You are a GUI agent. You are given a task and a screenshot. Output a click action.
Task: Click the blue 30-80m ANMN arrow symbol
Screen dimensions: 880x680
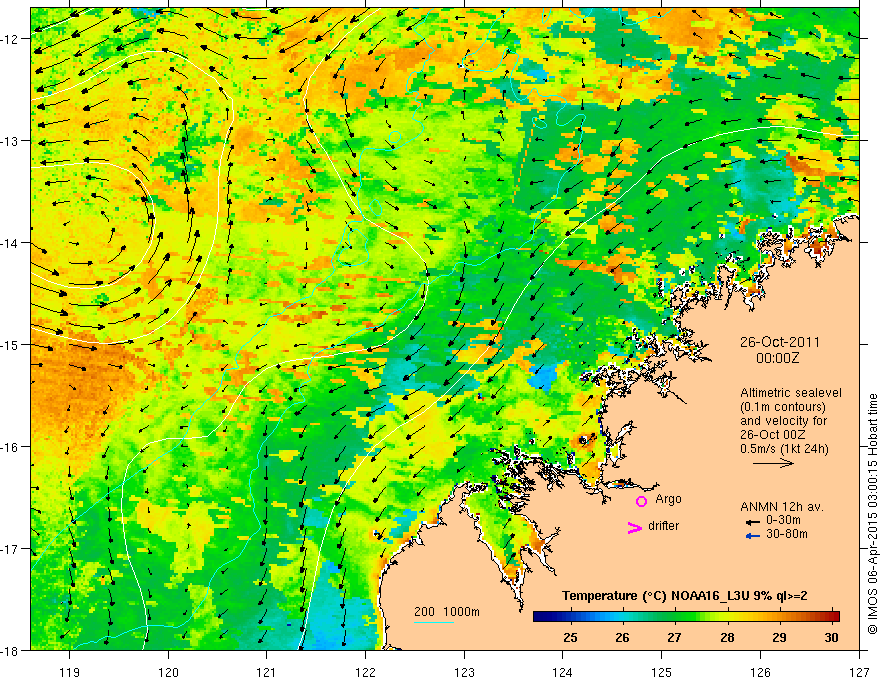coord(753,536)
